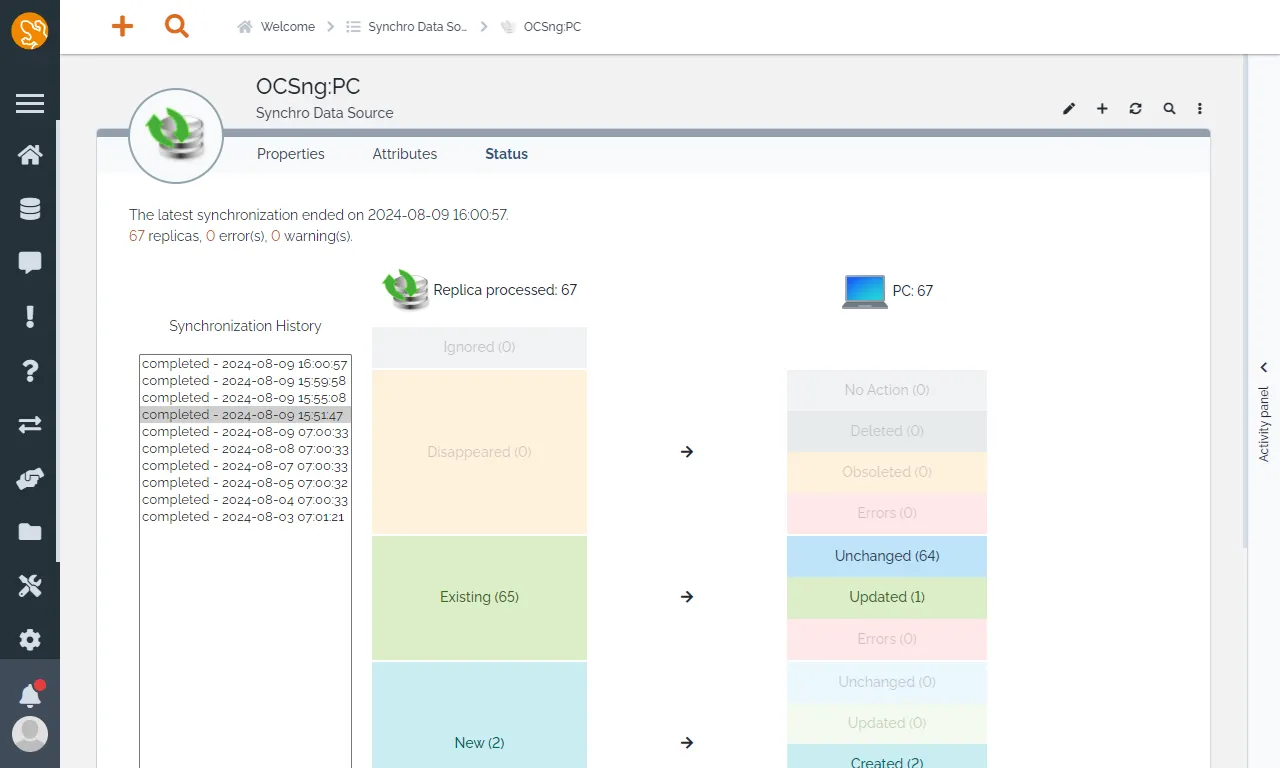Select history entry 2024-08-09 15:59:58
Screen dimensions: 1280x768
(245, 381)
